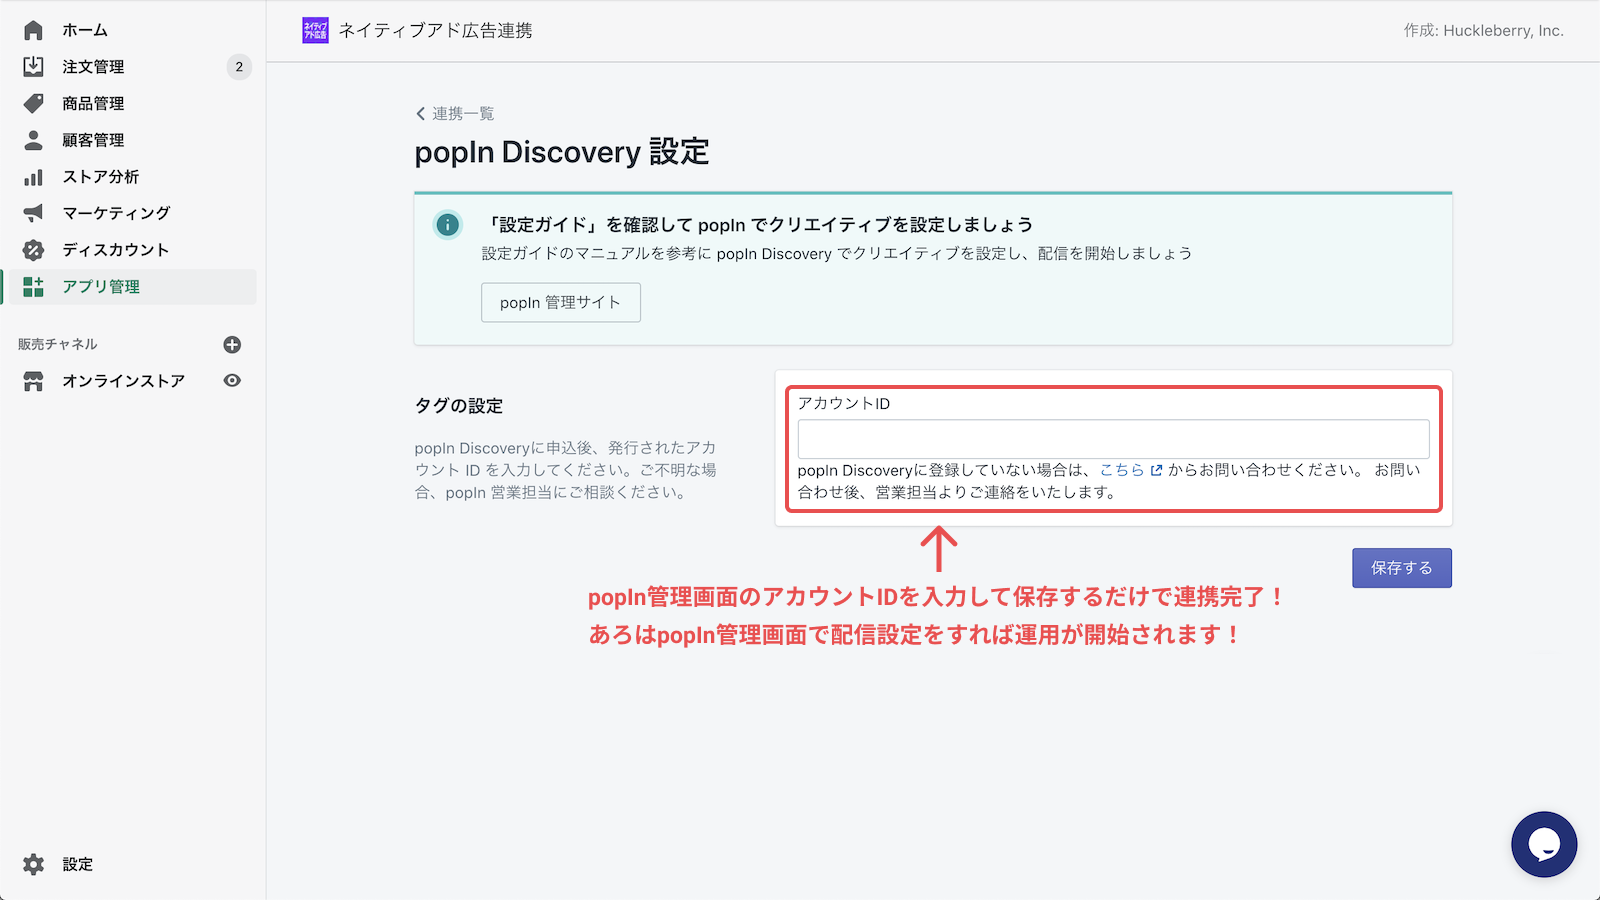Select オンラインストア in the sales channels menu
The image size is (1600, 900).
tap(125, 381)
